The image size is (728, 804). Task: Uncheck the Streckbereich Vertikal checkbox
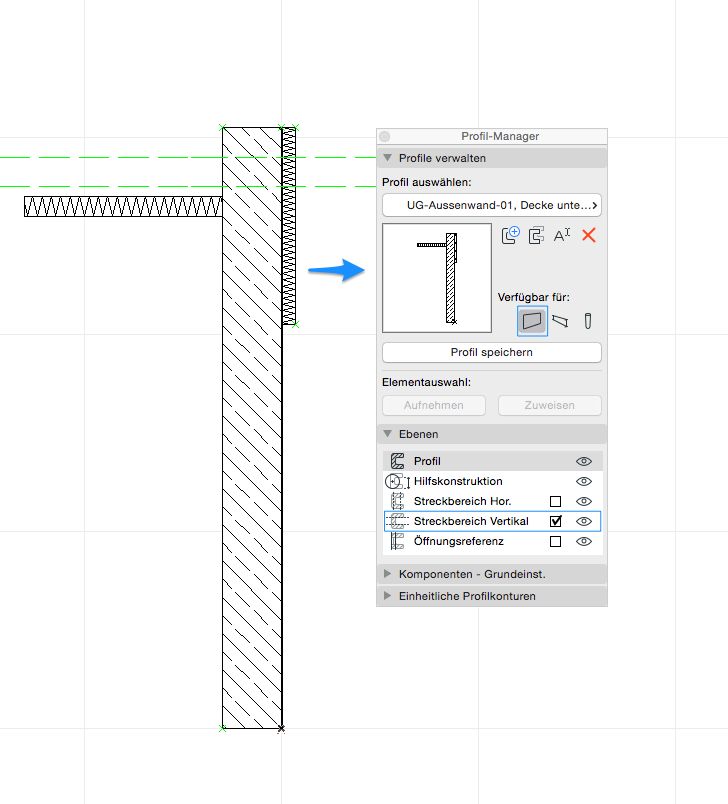(556, 521)
